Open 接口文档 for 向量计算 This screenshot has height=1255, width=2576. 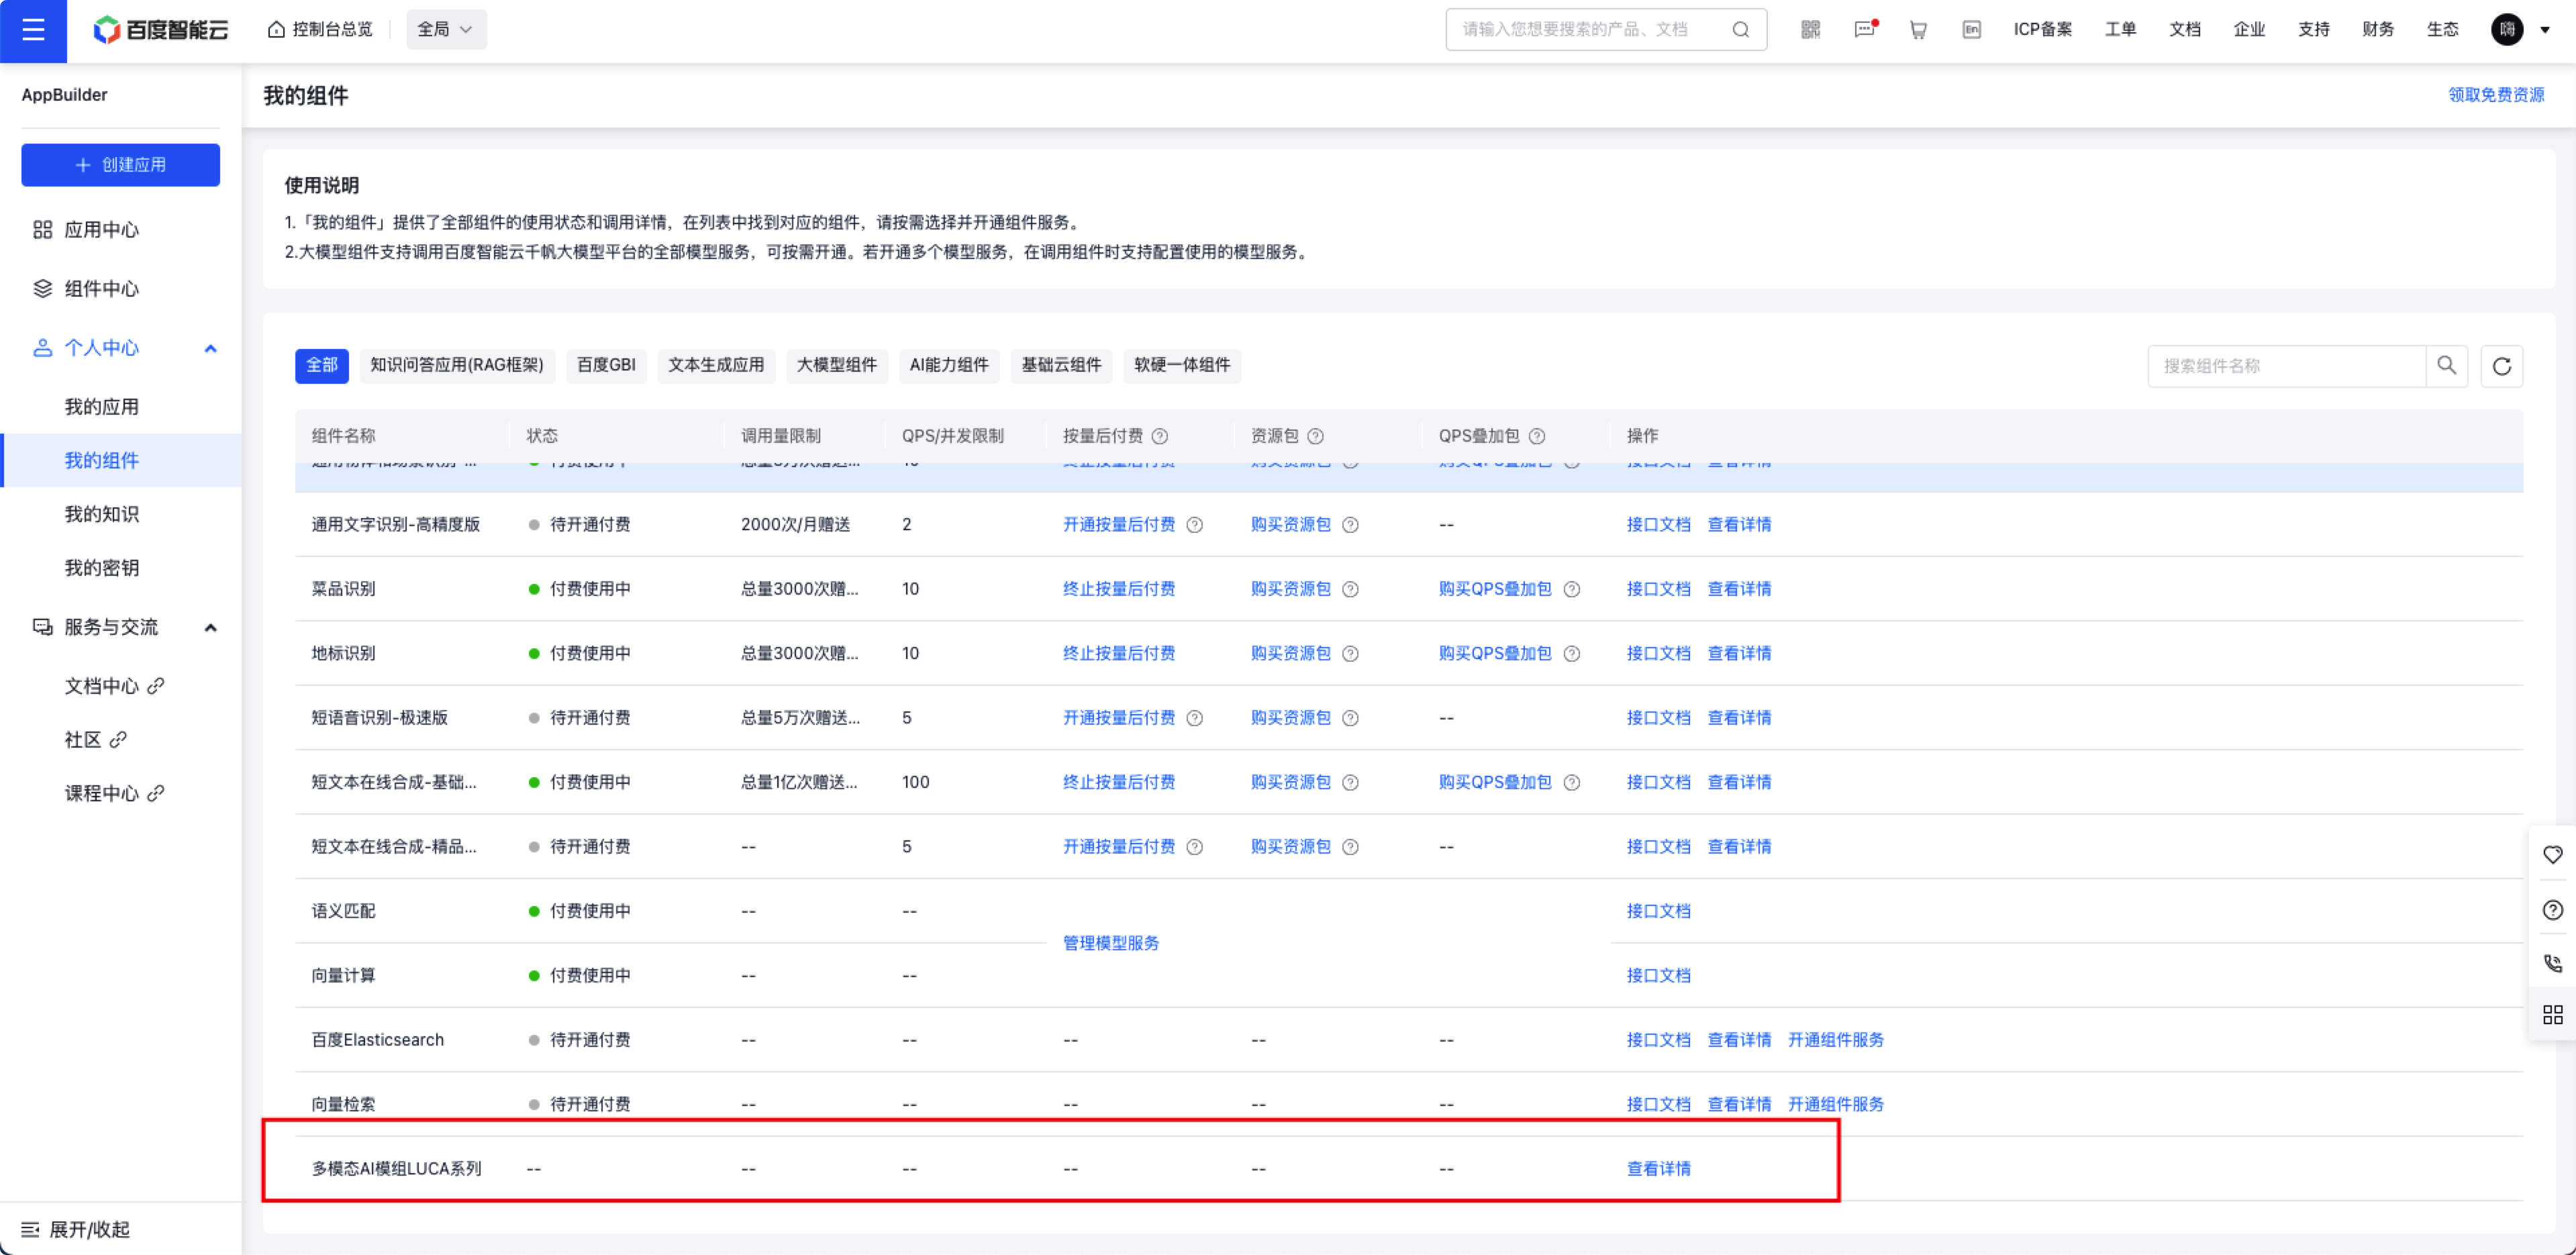click(x=1658, y=975)
